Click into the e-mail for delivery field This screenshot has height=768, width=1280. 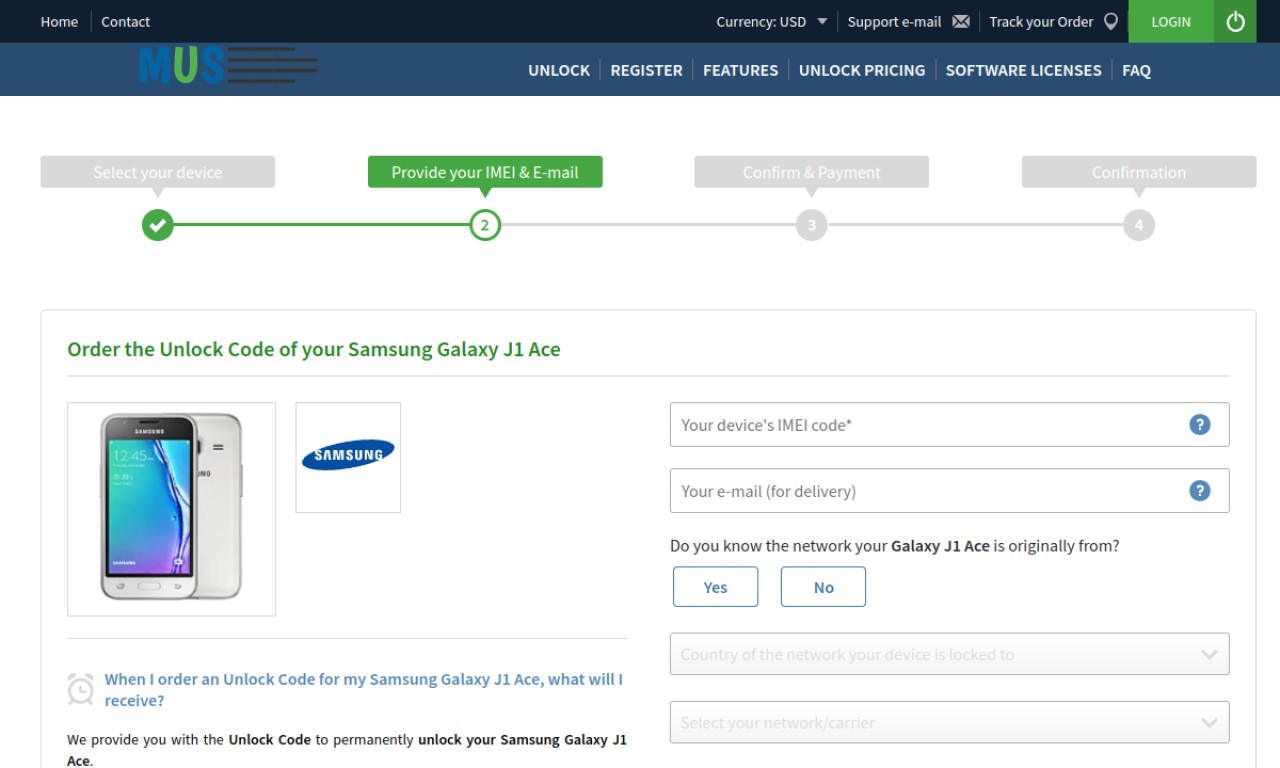(949, 490)
